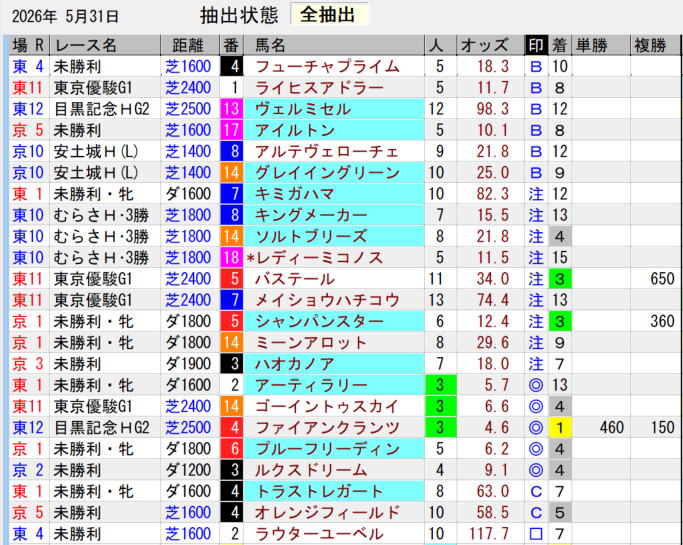Click the 芝2500 distance for ファイアンクランツ

(188, 428)
